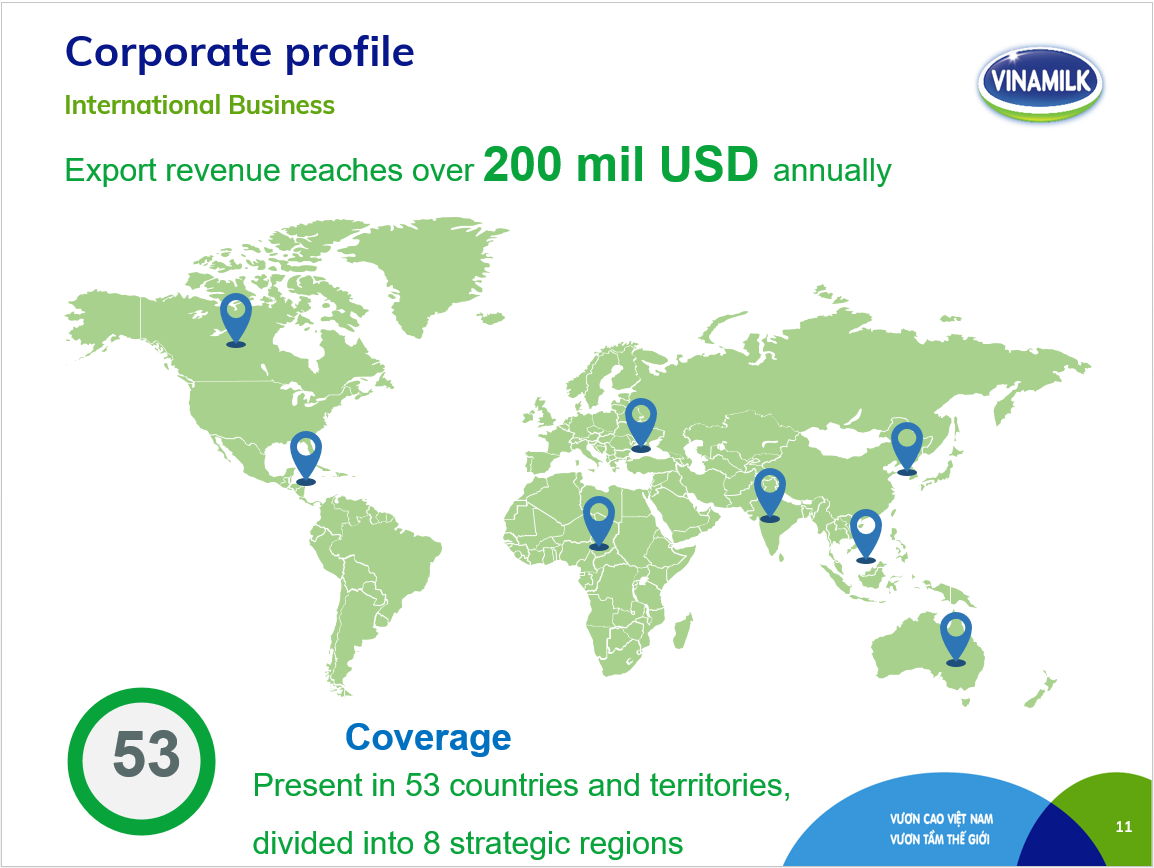This screenshot has height=868, width=1154.
Task: Click the Corporate profile title
Action: click(x=240, y=52)
